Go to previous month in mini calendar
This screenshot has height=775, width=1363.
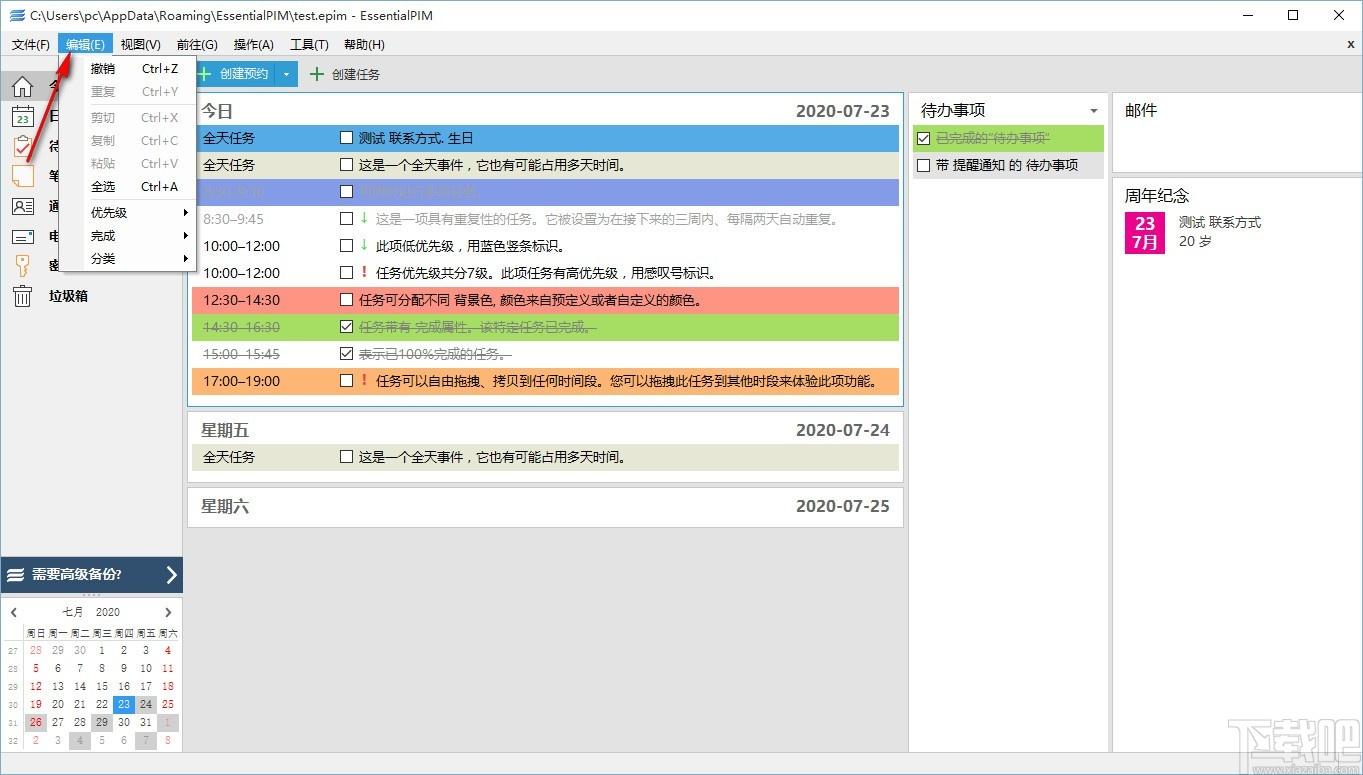click(x=14, y=612)
